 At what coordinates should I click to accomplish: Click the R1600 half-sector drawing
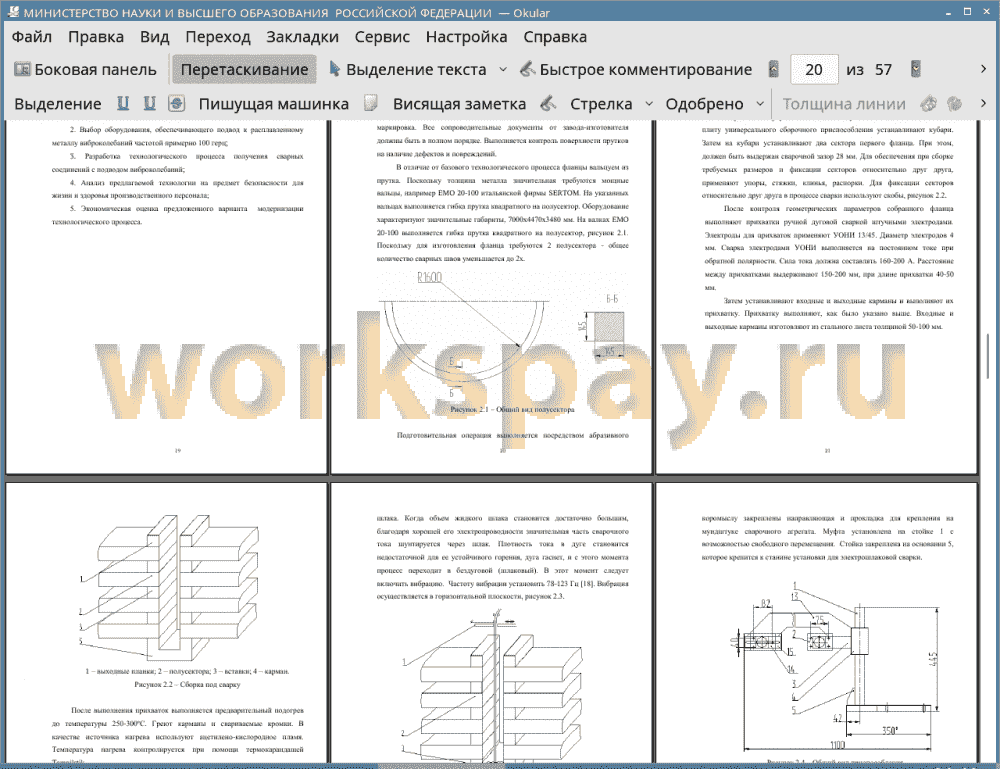click(465, 337)
